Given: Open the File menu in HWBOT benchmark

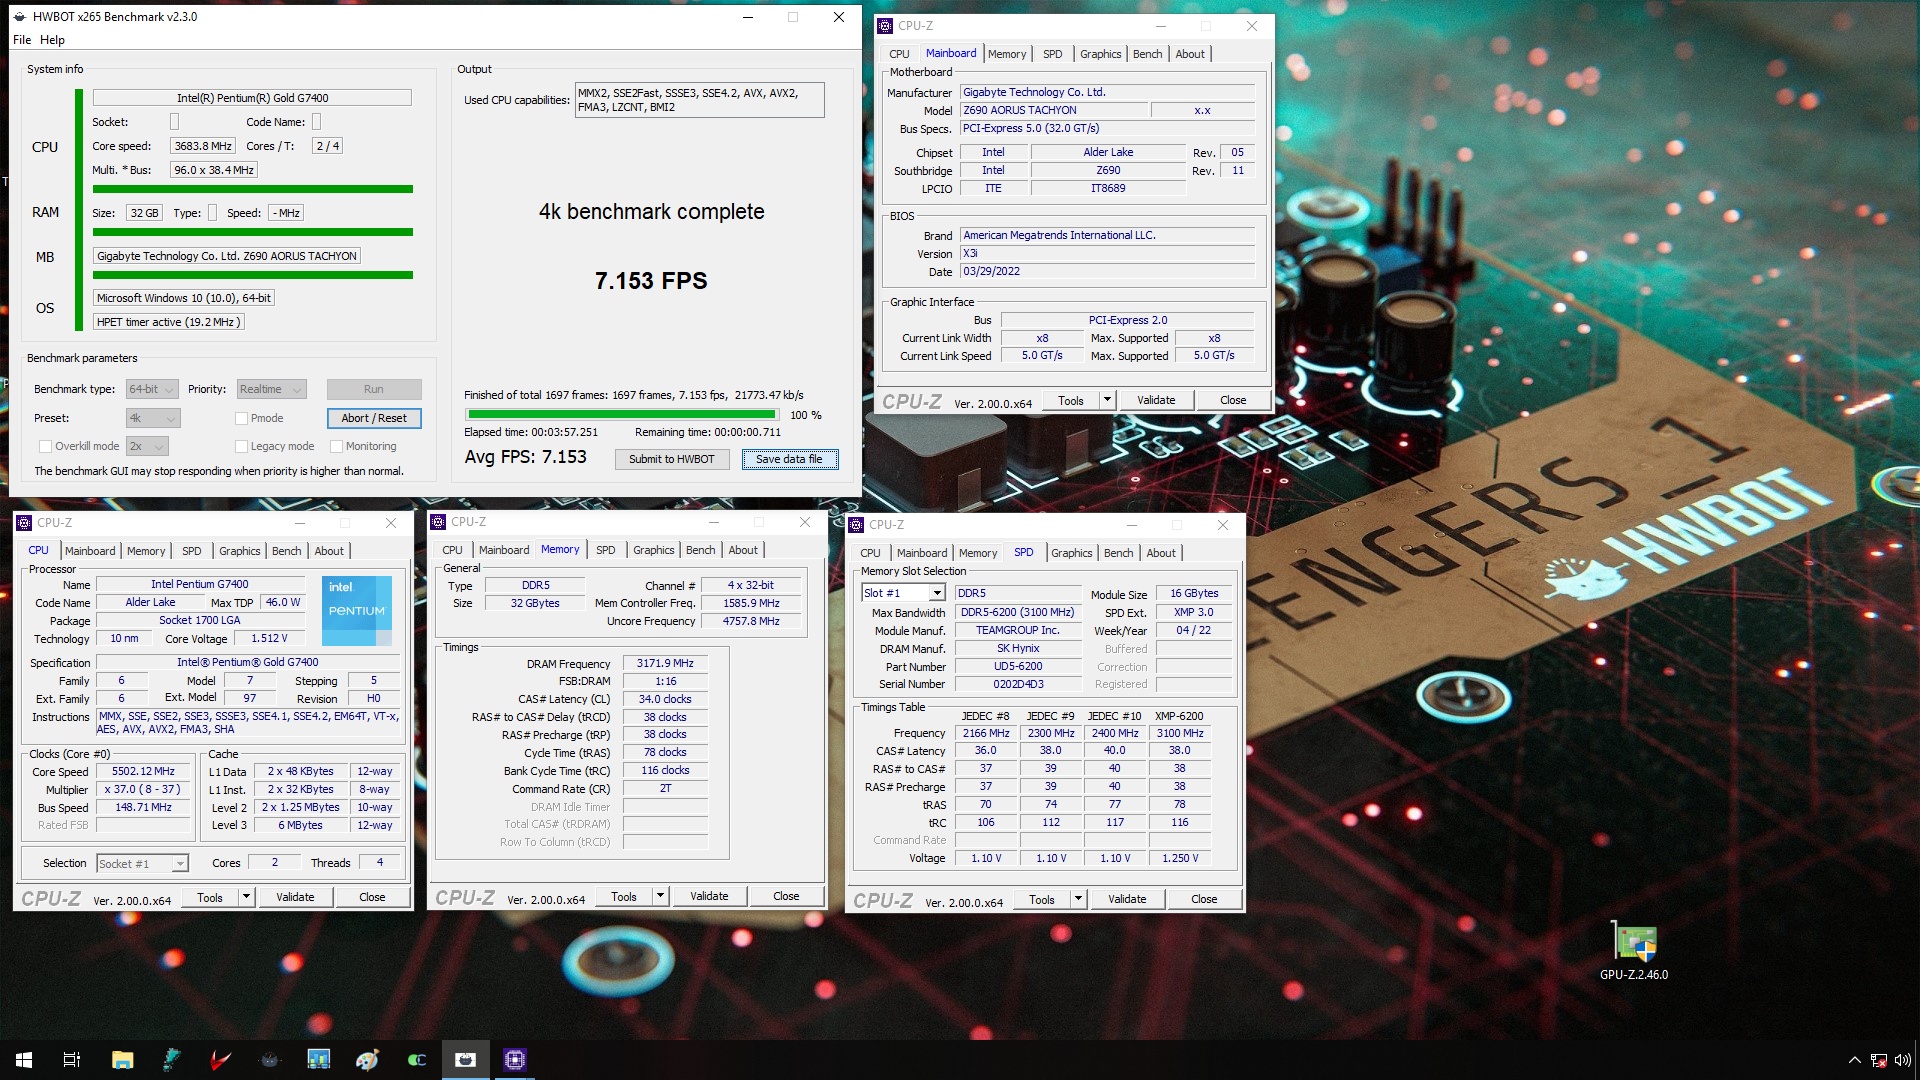Looking at the screenshot, I should [x=22, y=40].
